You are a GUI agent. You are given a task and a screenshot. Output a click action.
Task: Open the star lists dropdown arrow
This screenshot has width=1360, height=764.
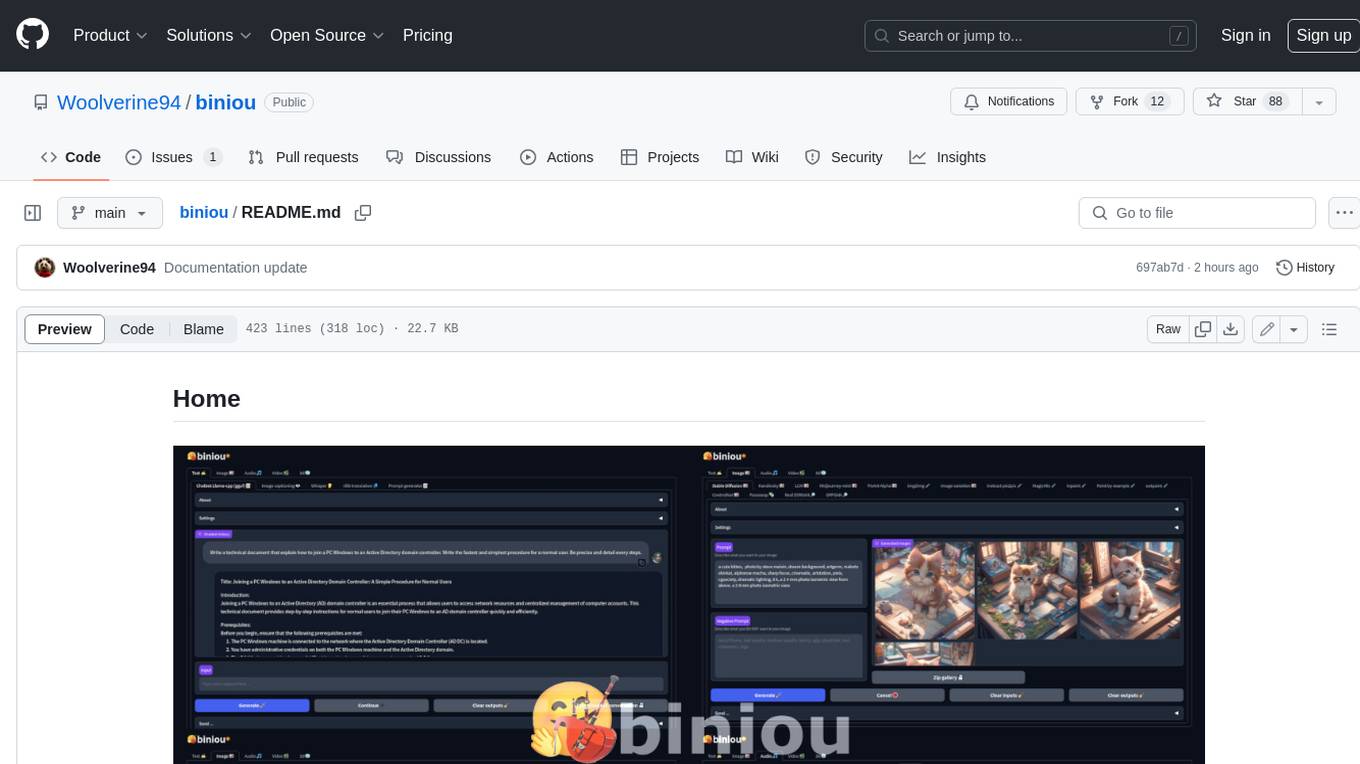click(x=1319, y=102)
